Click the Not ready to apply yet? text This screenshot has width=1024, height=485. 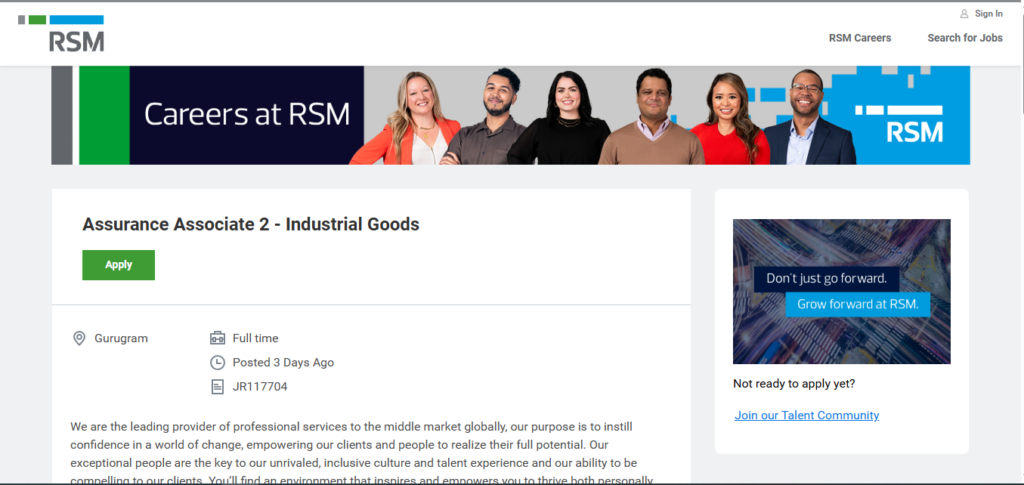(794, 384)
